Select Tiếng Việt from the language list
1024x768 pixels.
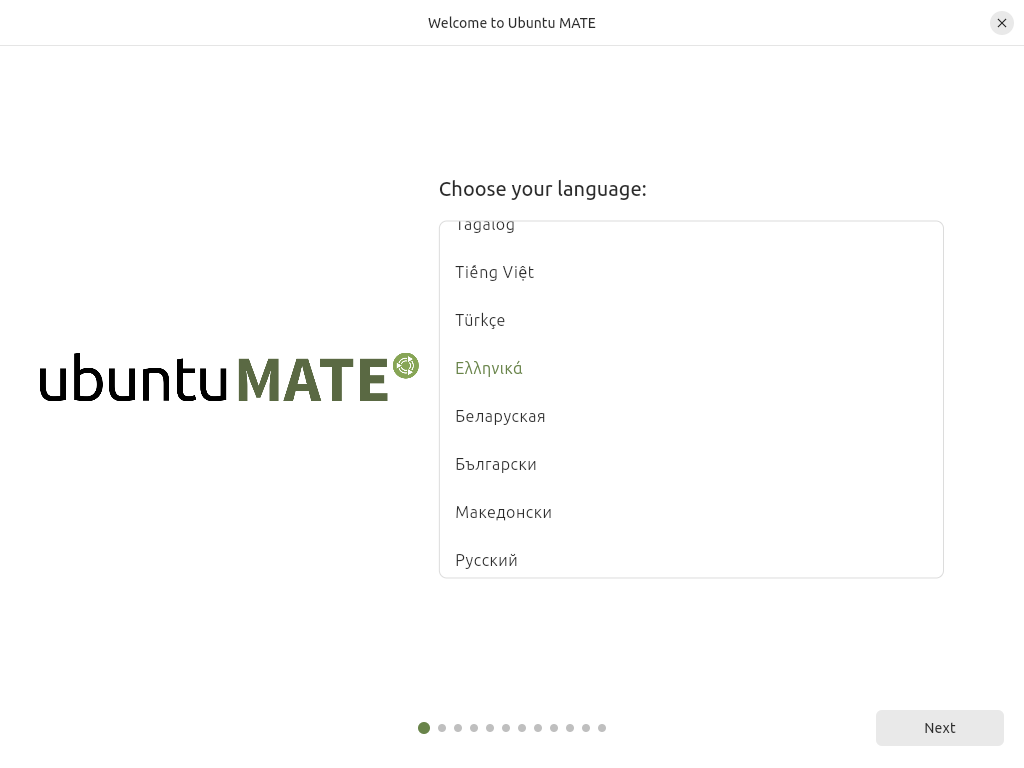[x=495, y=272]
